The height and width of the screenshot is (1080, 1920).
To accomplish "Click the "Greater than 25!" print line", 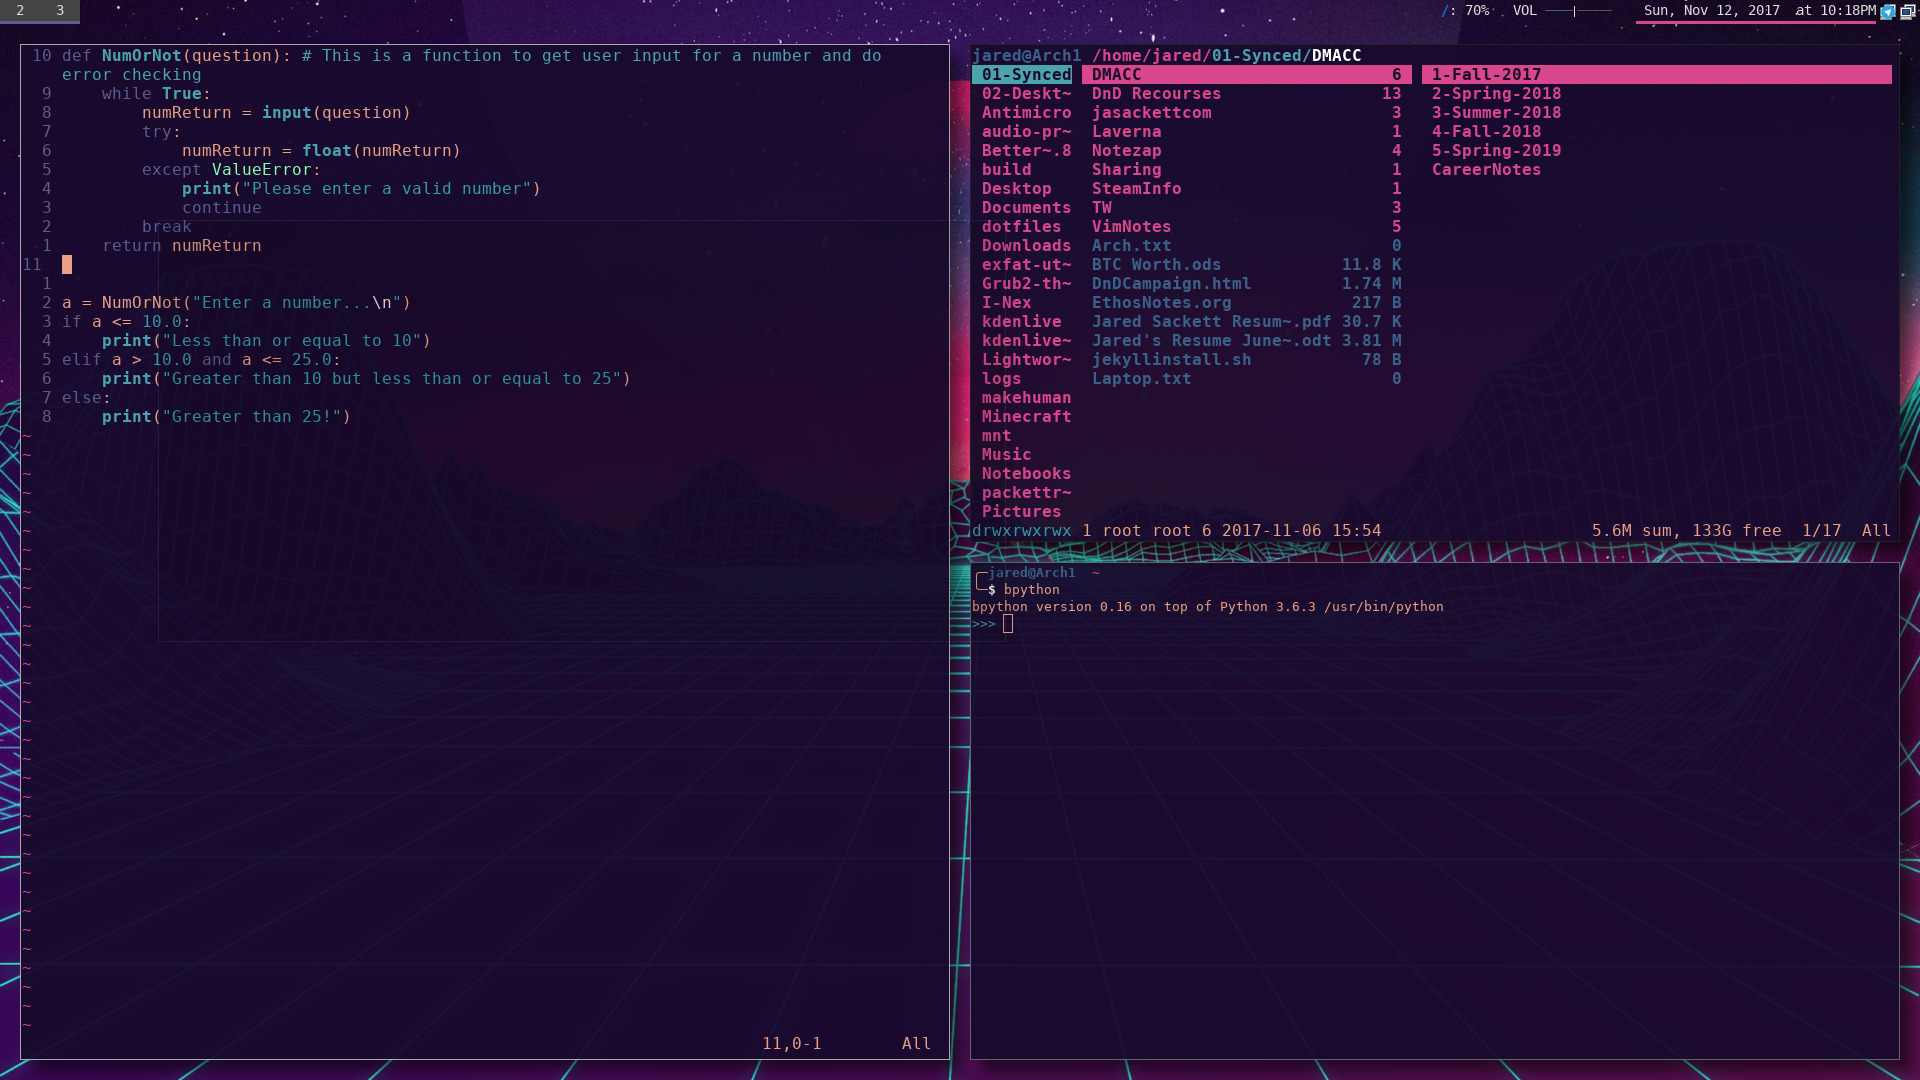I will (226, 417).
